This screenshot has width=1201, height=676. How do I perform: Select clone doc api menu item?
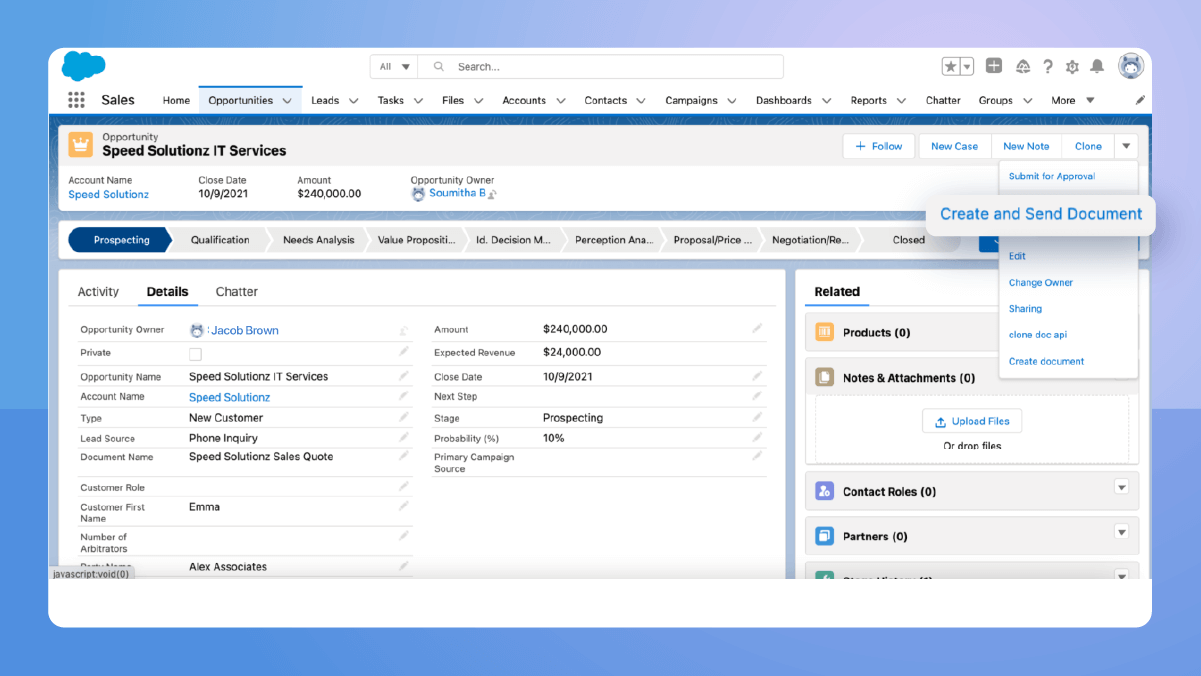[x=1038, y=334]
